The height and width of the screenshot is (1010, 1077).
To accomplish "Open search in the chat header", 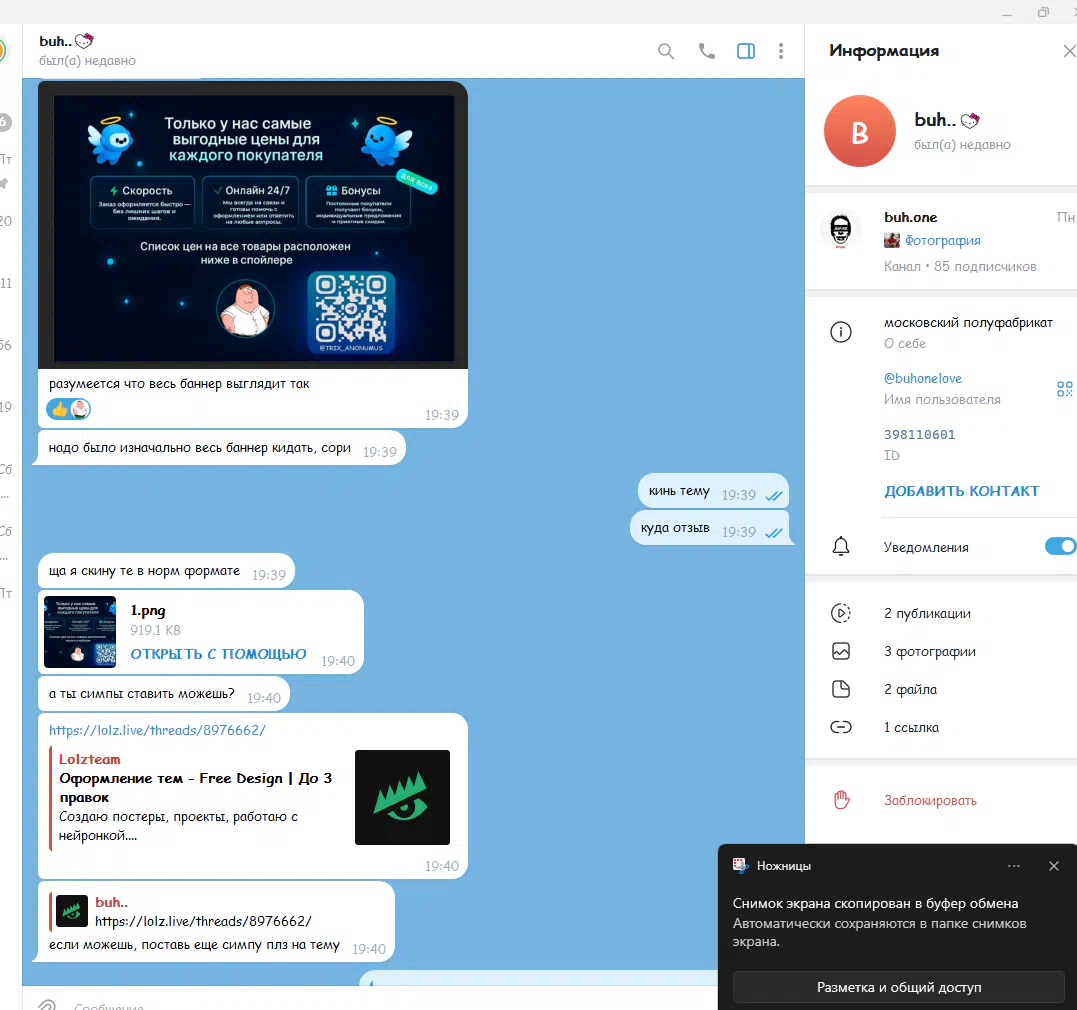I will (666, 51).
